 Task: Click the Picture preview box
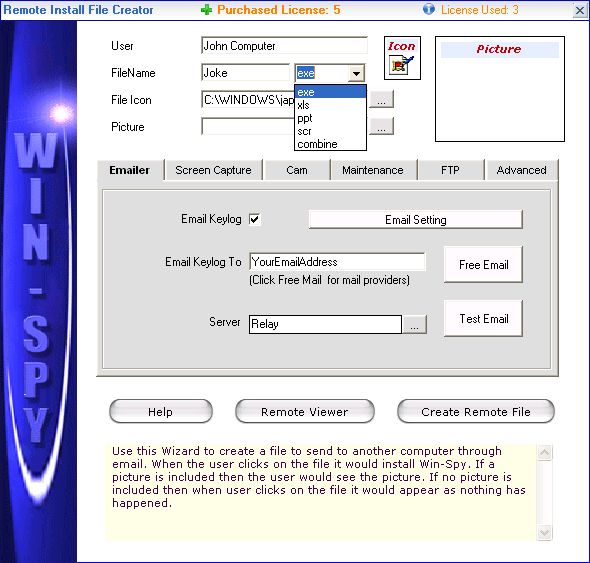pyautogui.click(x=500, y=89)
